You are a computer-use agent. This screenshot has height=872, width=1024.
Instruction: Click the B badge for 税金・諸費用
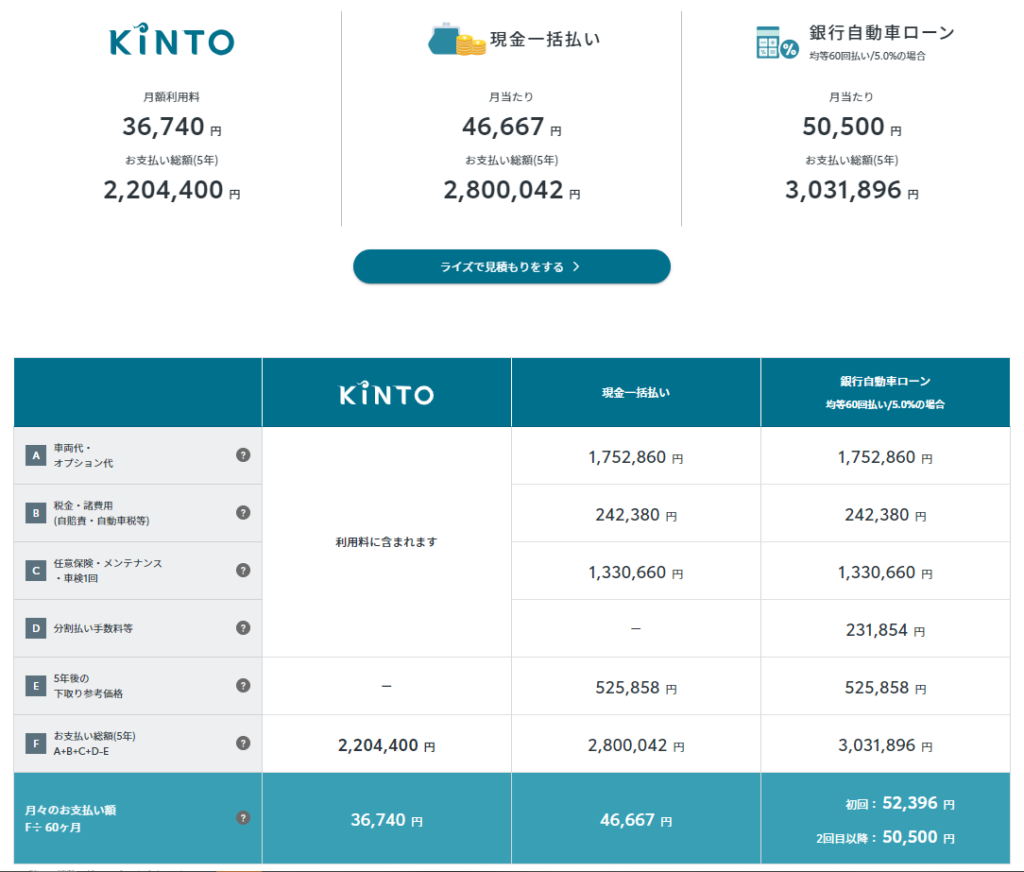coord(36,513)
